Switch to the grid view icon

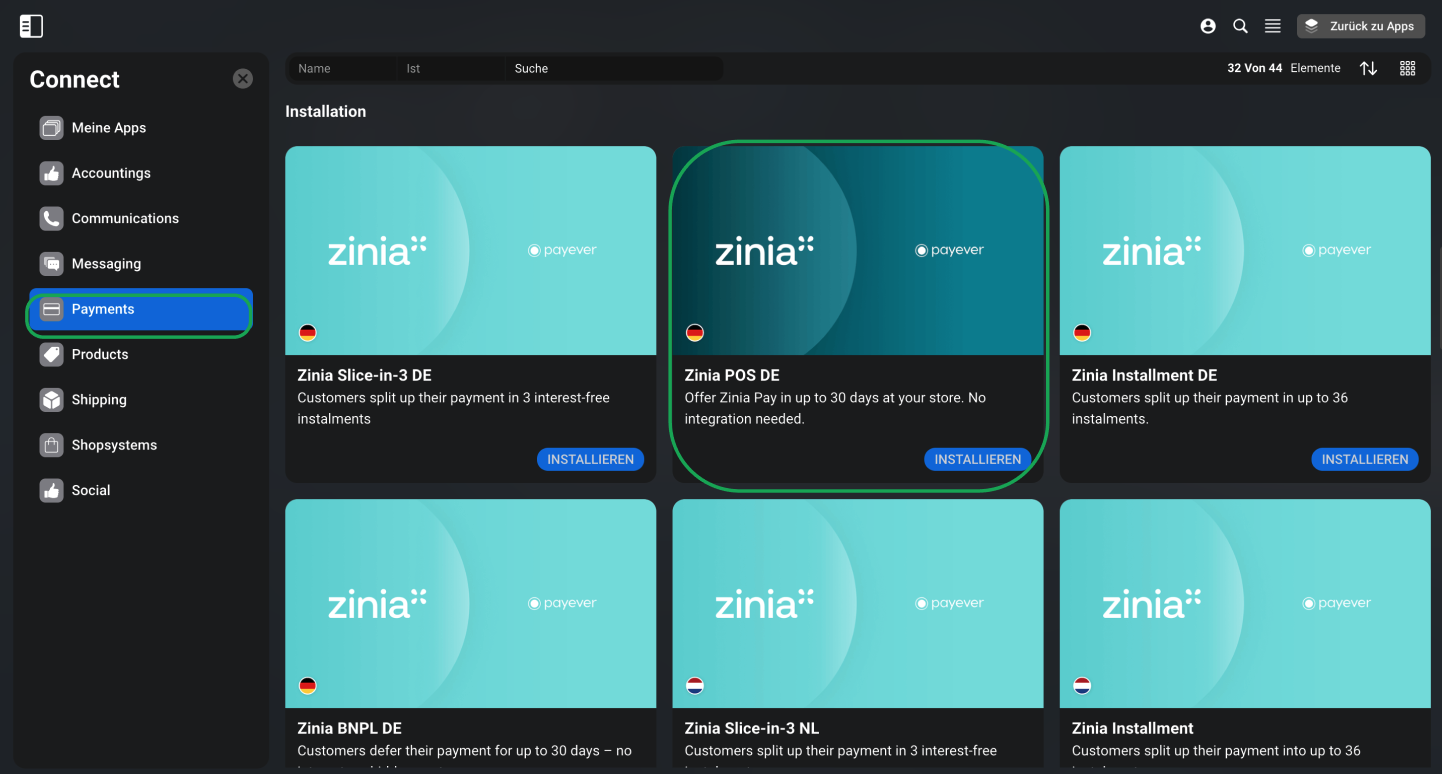tap(1407, 68)
